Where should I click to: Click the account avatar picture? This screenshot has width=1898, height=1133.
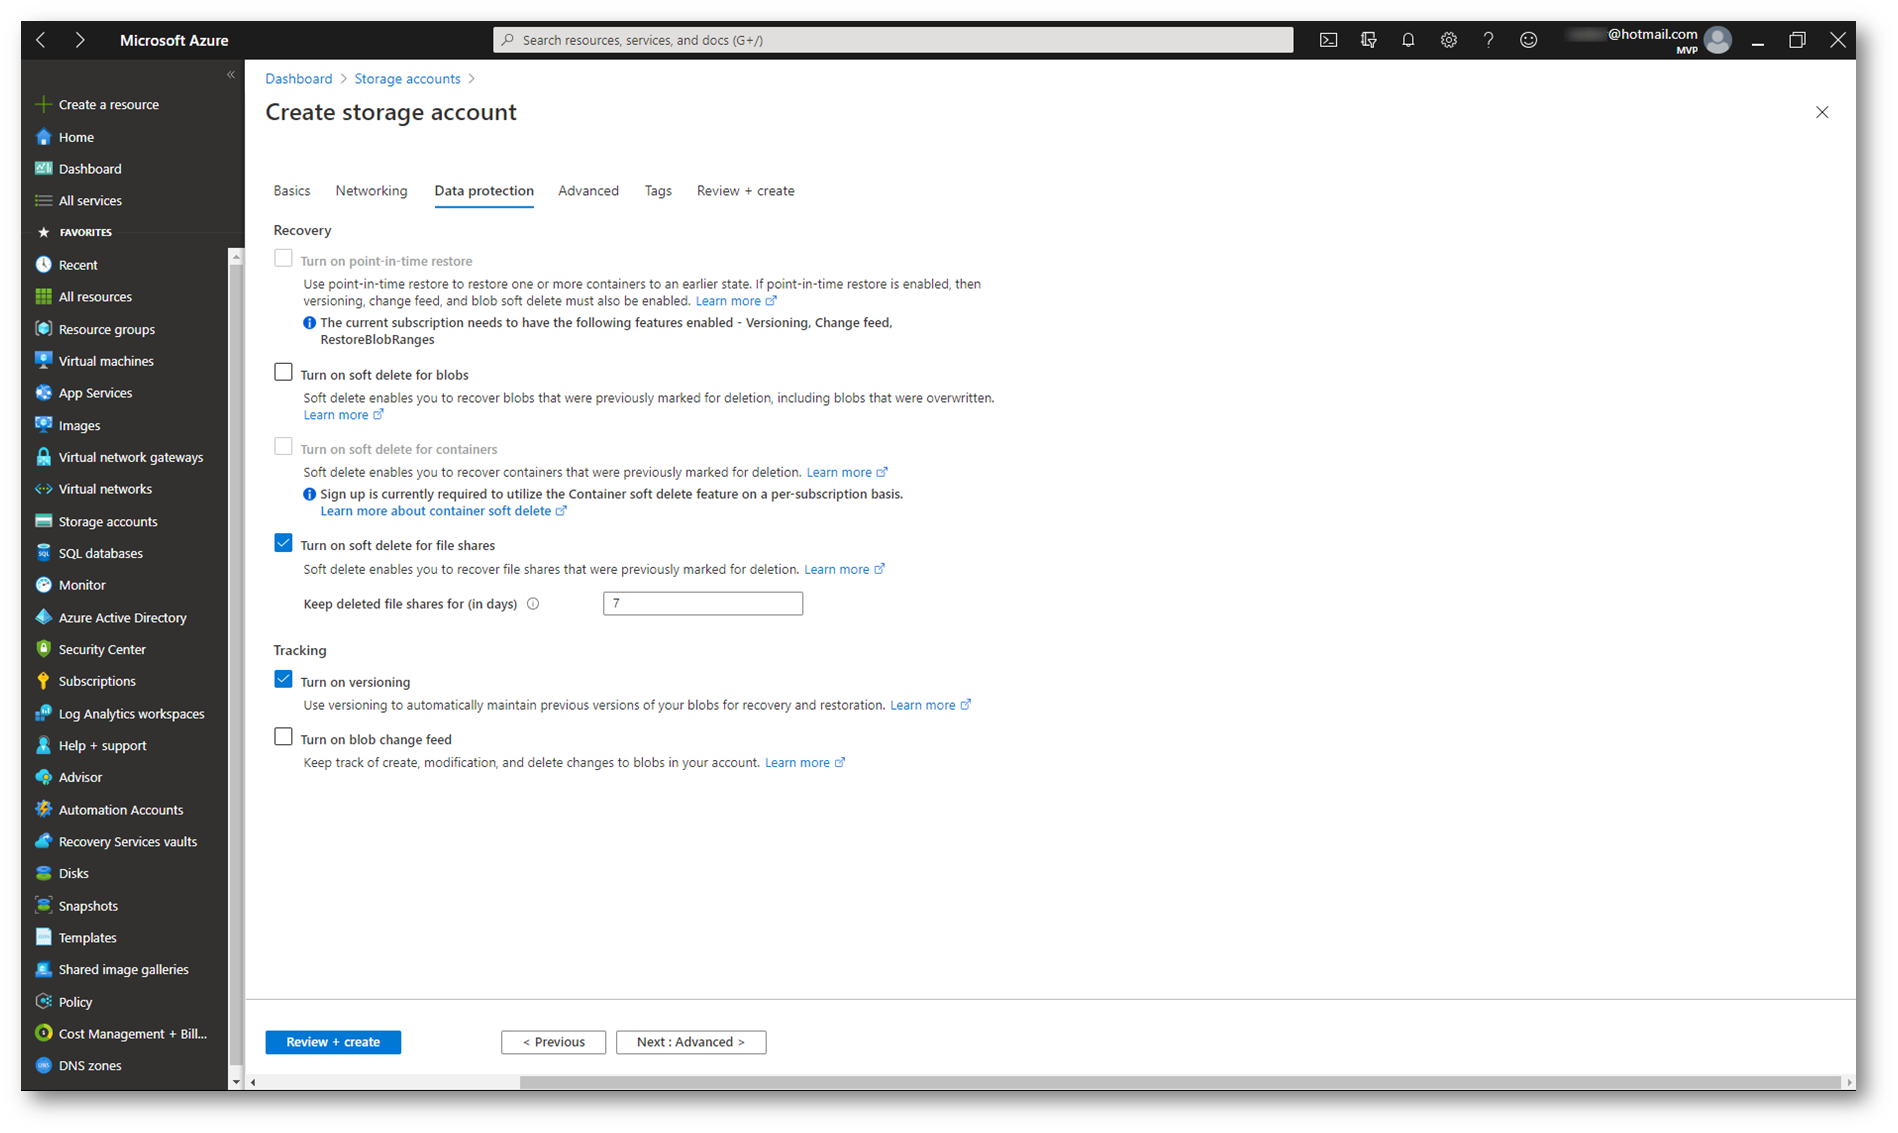pos(1718,40)
